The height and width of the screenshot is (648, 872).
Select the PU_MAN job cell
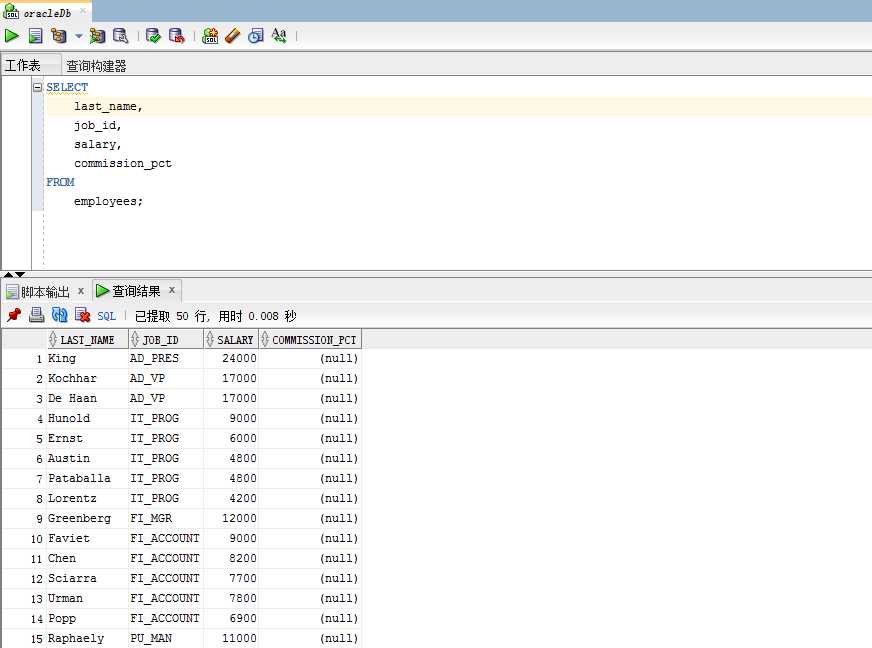pyautogui.click(x=166, y=639)
